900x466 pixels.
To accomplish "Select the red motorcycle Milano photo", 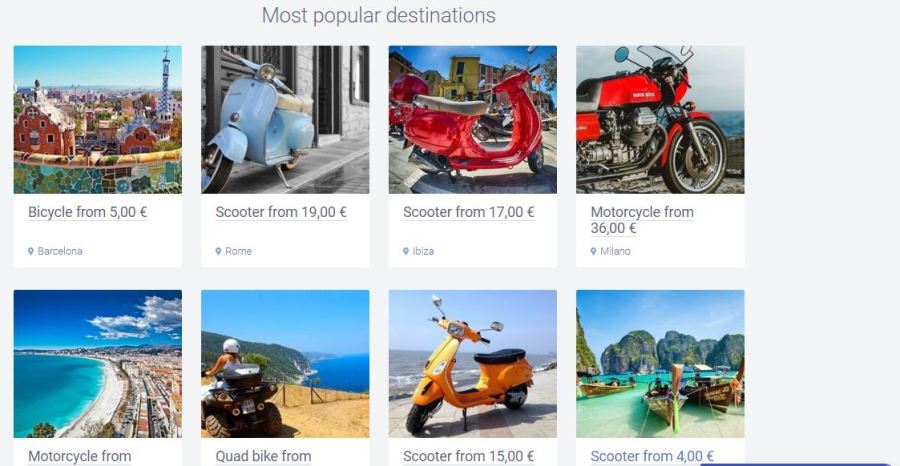I will tap(660, 119).
